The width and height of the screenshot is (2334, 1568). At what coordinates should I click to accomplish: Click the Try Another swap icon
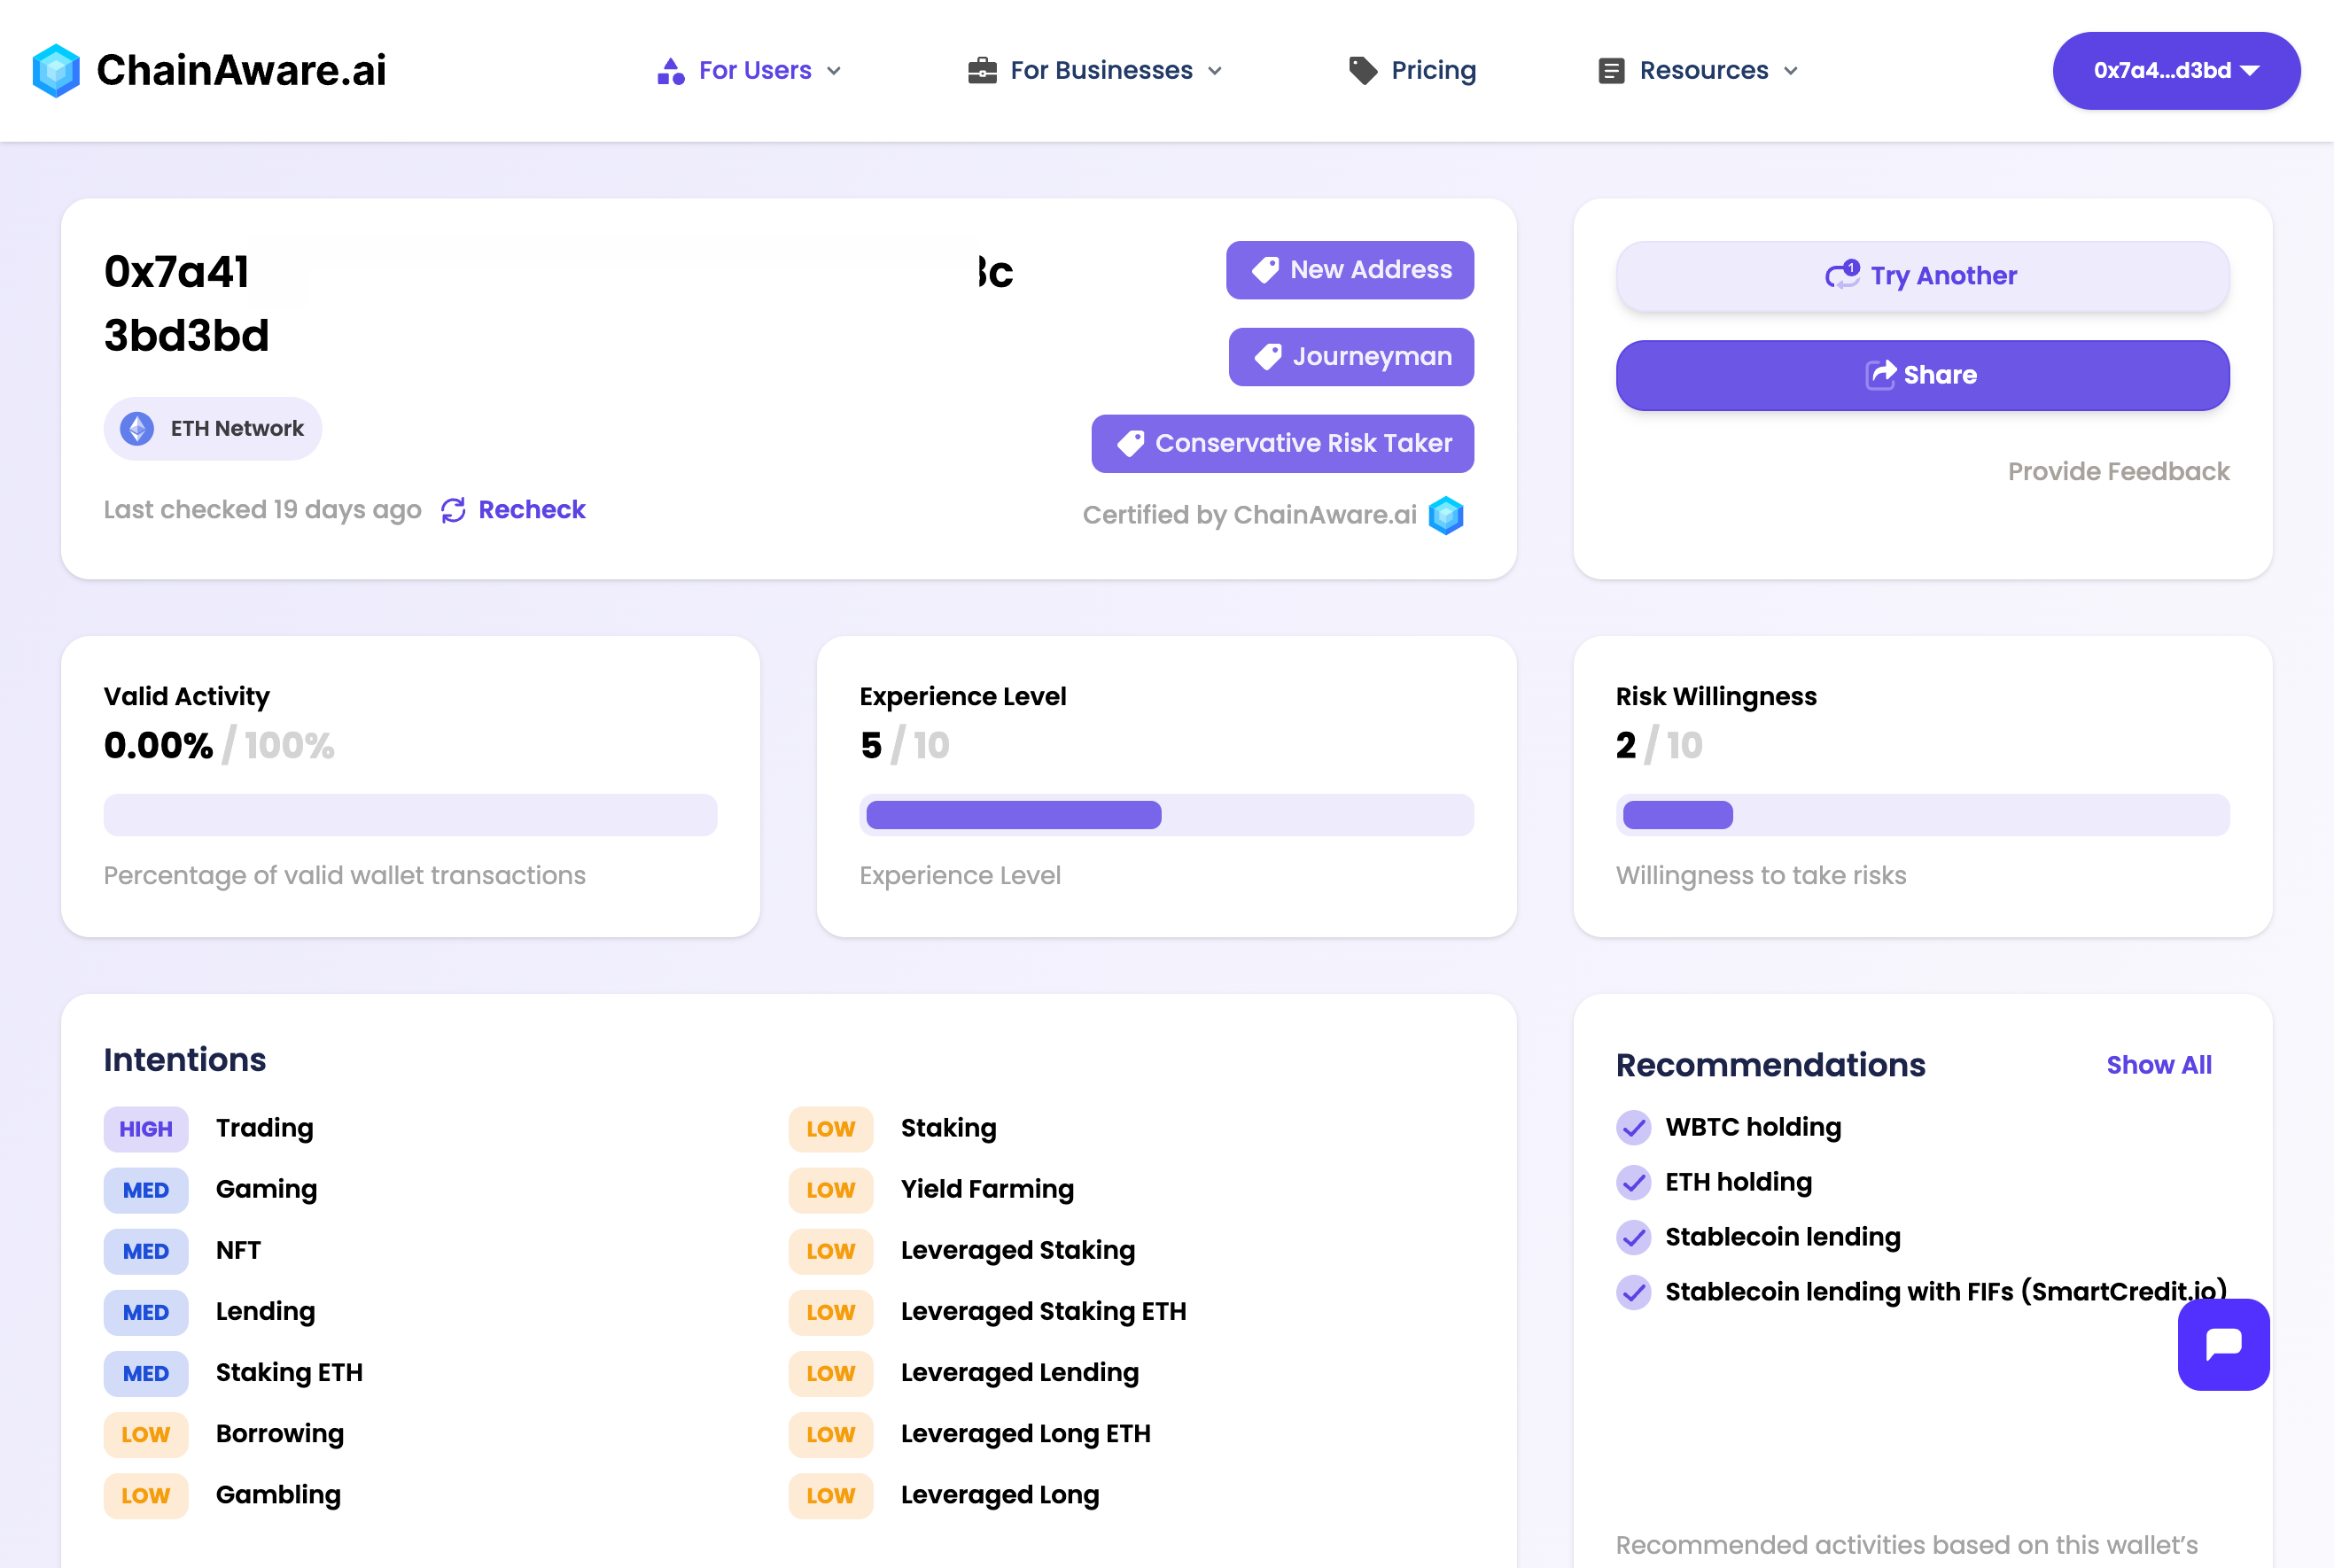click(x=1842, y=275)
